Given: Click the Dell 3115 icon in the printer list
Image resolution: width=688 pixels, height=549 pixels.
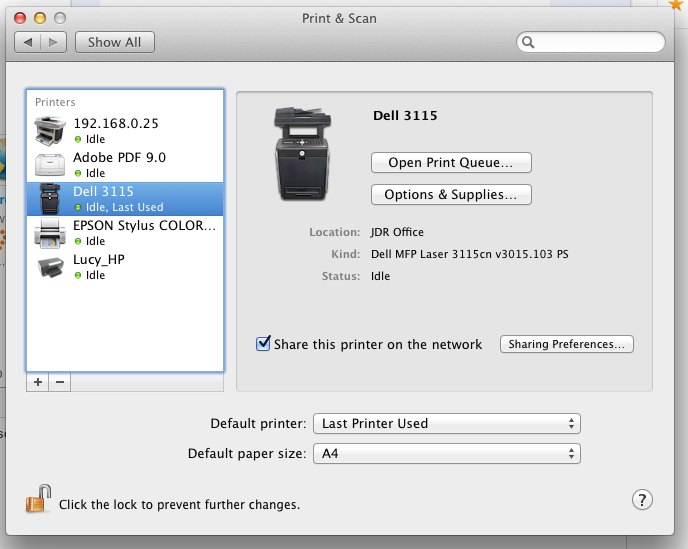Looking at the screenshot, I should pos(50,199).
